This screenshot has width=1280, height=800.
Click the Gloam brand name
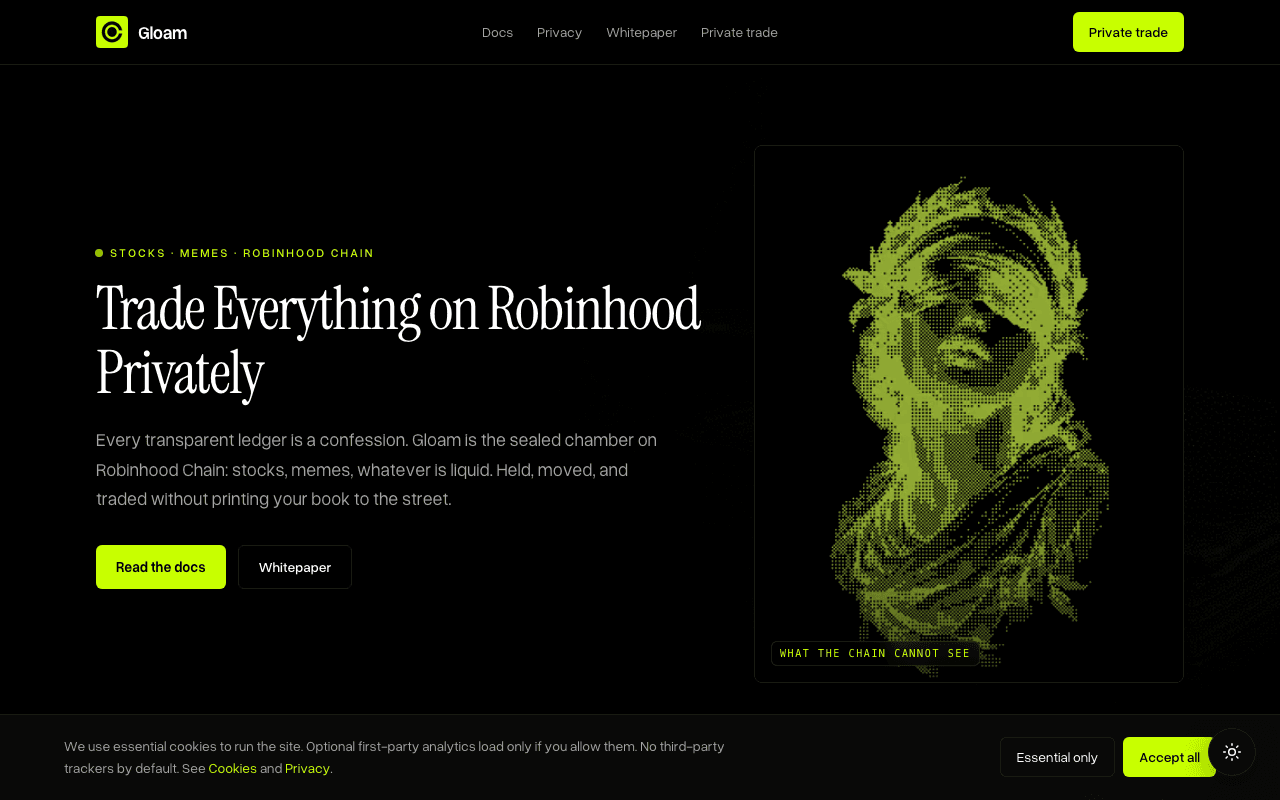click(x=162, y=33)
